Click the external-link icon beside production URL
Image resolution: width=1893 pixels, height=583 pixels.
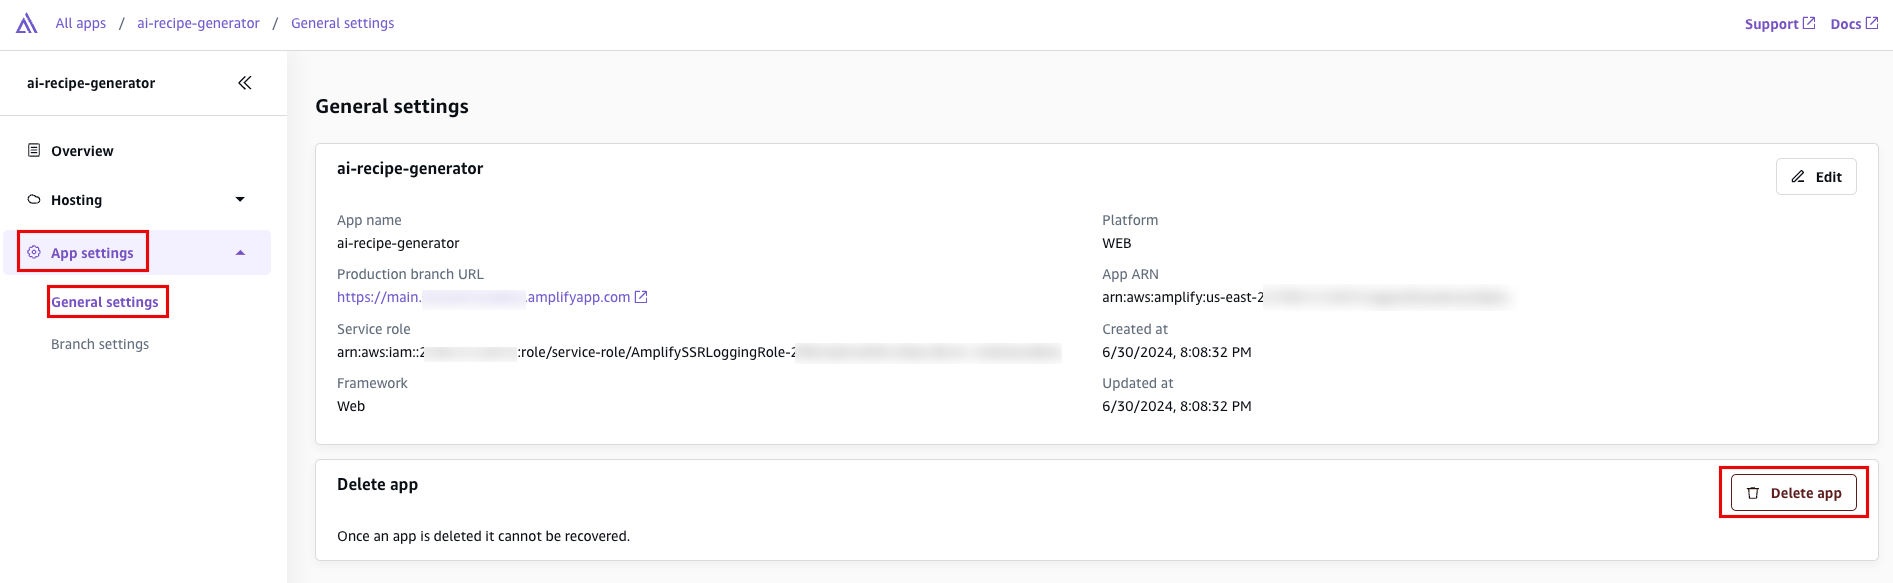tap(642, 297)
